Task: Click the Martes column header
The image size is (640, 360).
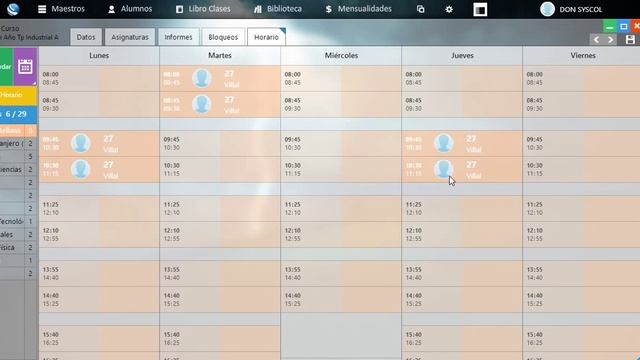Action: (x=220, y=56)
